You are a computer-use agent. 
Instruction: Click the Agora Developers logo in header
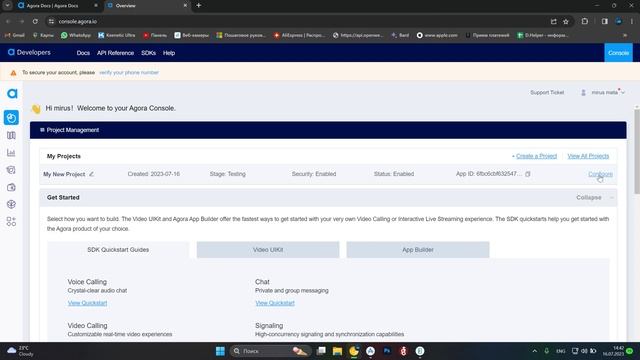click(x=29, y=52)
